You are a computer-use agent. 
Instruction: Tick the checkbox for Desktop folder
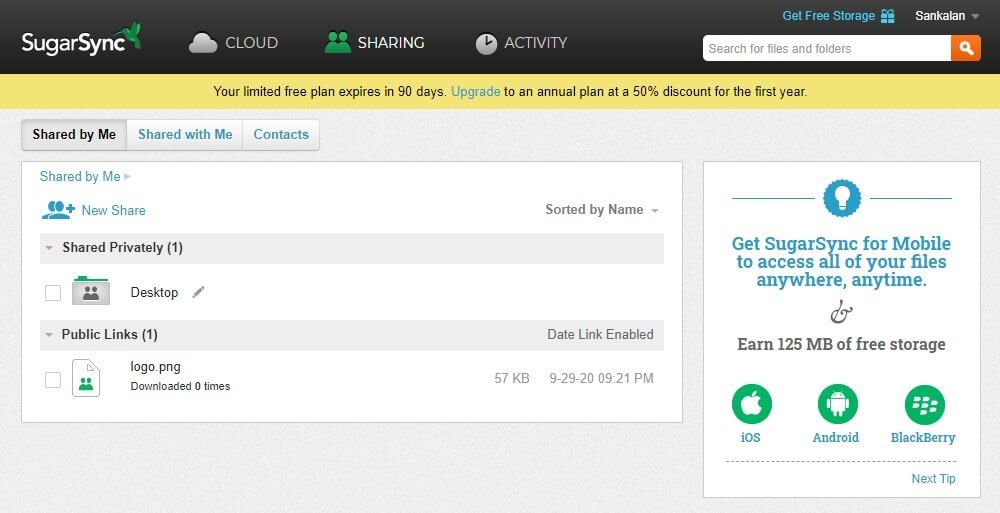click(53, 293)
